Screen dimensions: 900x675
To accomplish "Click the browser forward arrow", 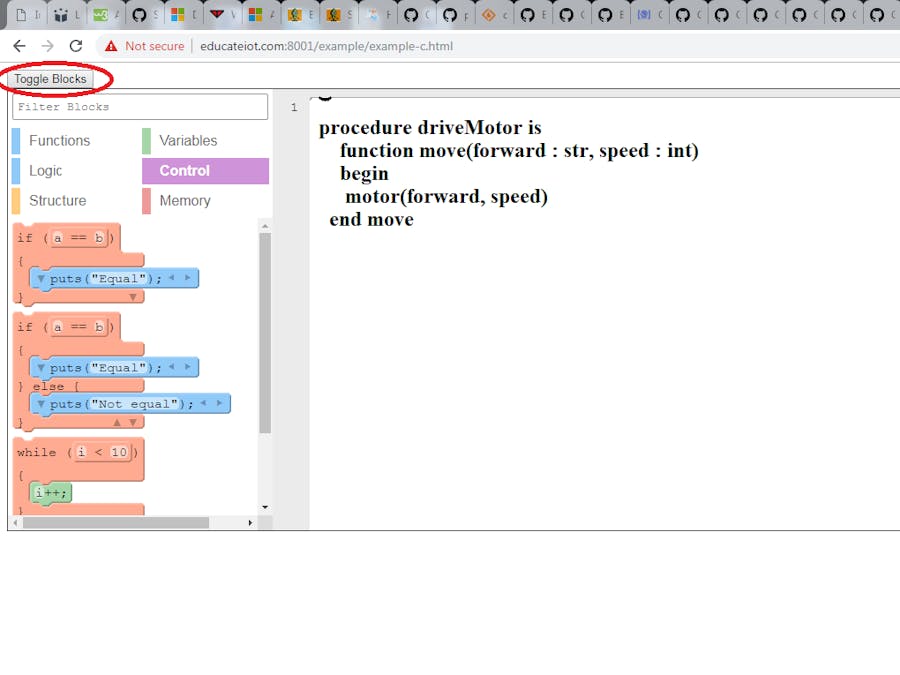I will (x=47, y=46).
